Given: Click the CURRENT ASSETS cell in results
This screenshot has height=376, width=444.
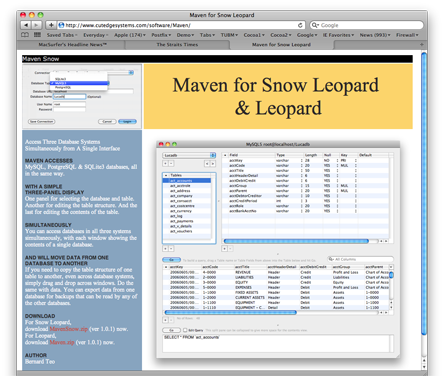Looking at the screenshot, I should pos(250,297).
